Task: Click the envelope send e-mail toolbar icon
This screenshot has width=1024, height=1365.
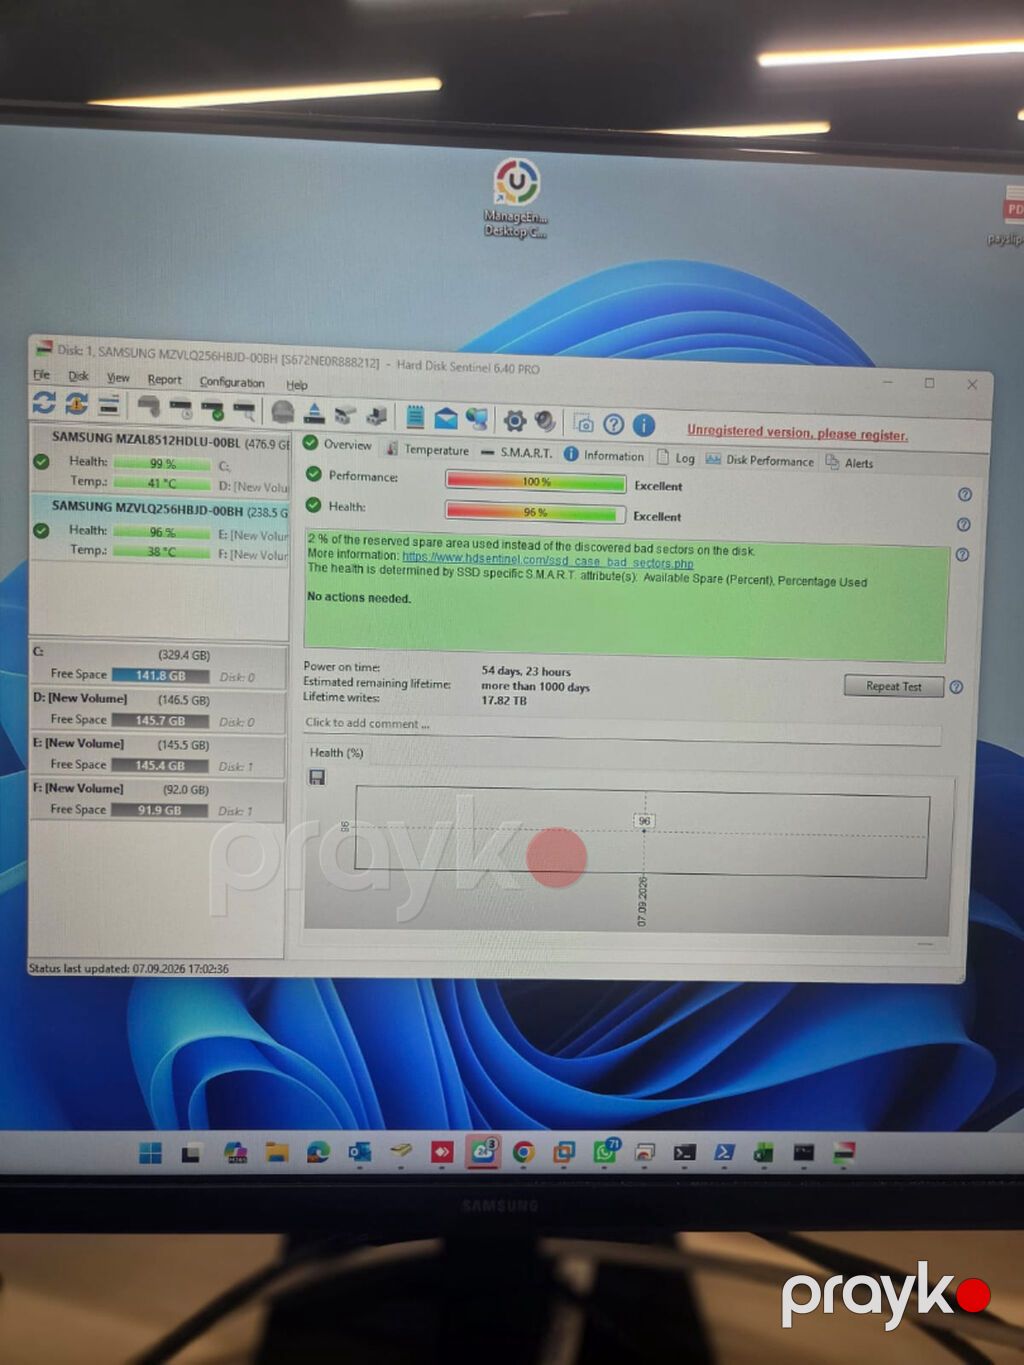Action: coord(446,418)
